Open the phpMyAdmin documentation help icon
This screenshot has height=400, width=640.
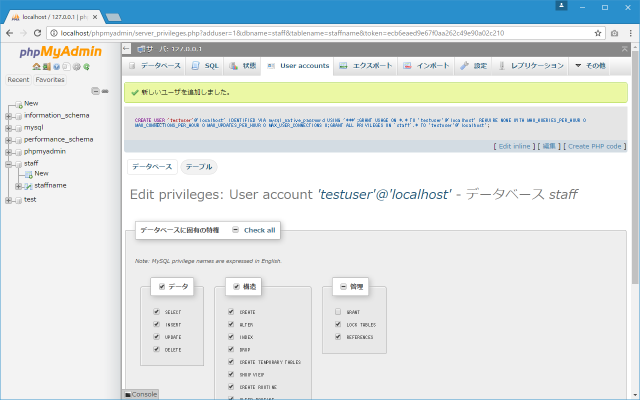[56, 67]
